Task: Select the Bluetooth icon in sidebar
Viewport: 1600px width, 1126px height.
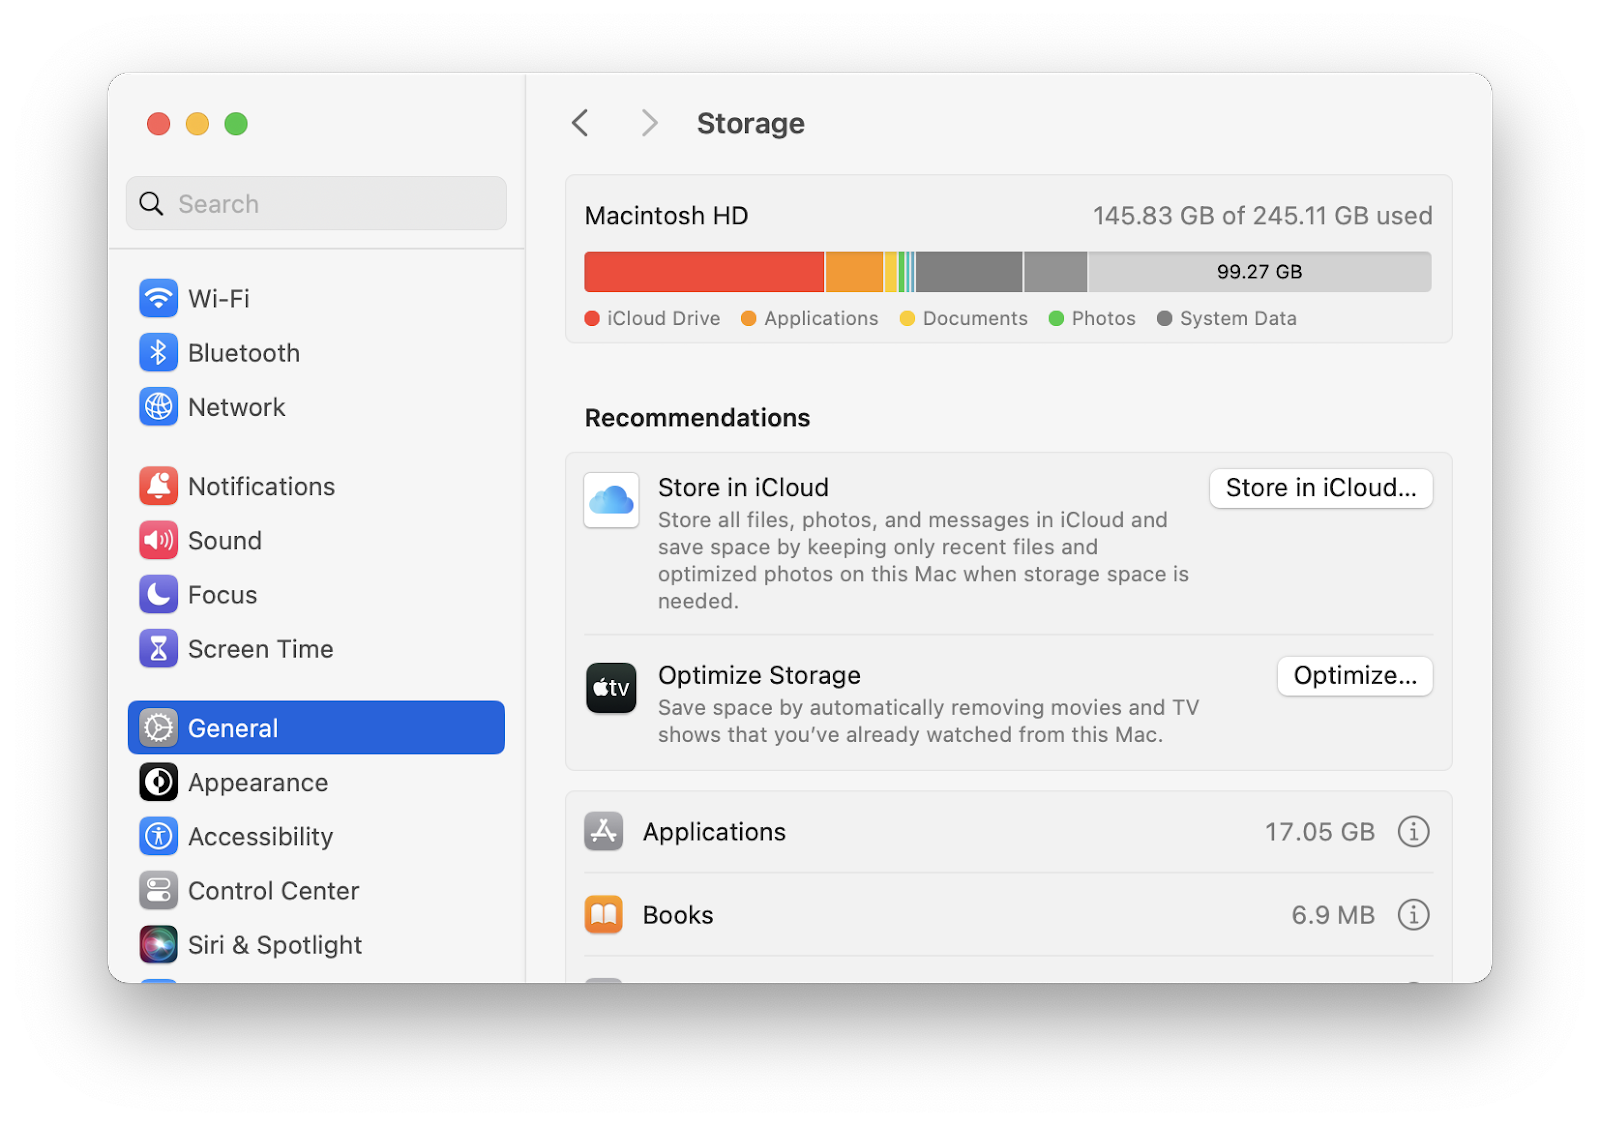Action: coord(158,352)
